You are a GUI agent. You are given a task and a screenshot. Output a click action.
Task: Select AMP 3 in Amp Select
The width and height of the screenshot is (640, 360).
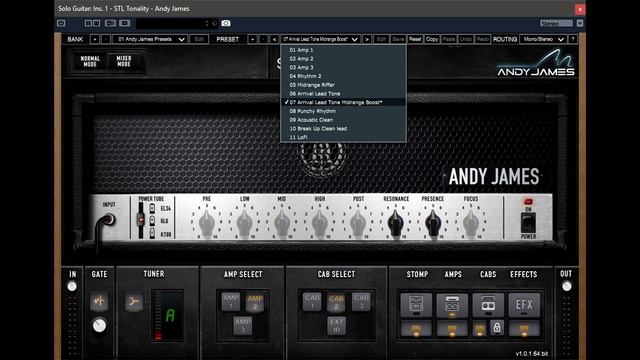point(242,325)
